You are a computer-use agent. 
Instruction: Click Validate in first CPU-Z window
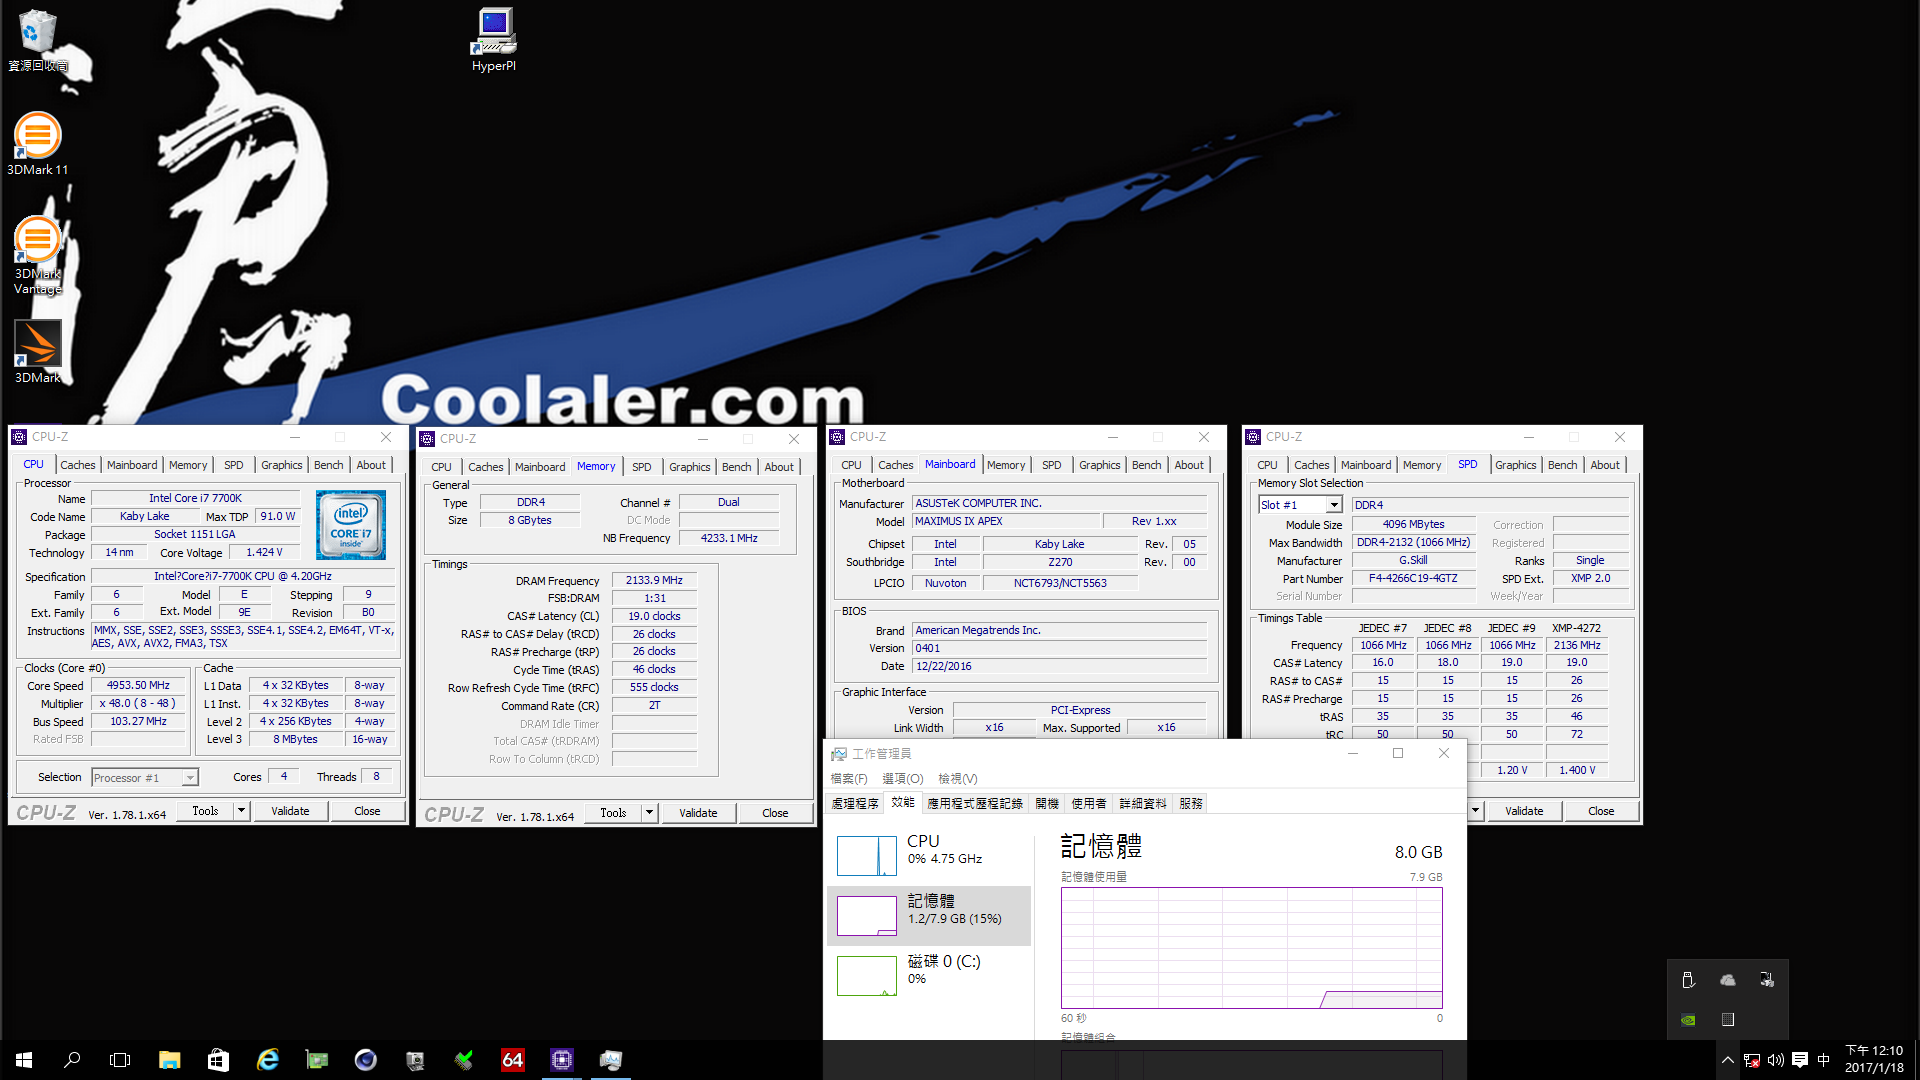point(290,811)
